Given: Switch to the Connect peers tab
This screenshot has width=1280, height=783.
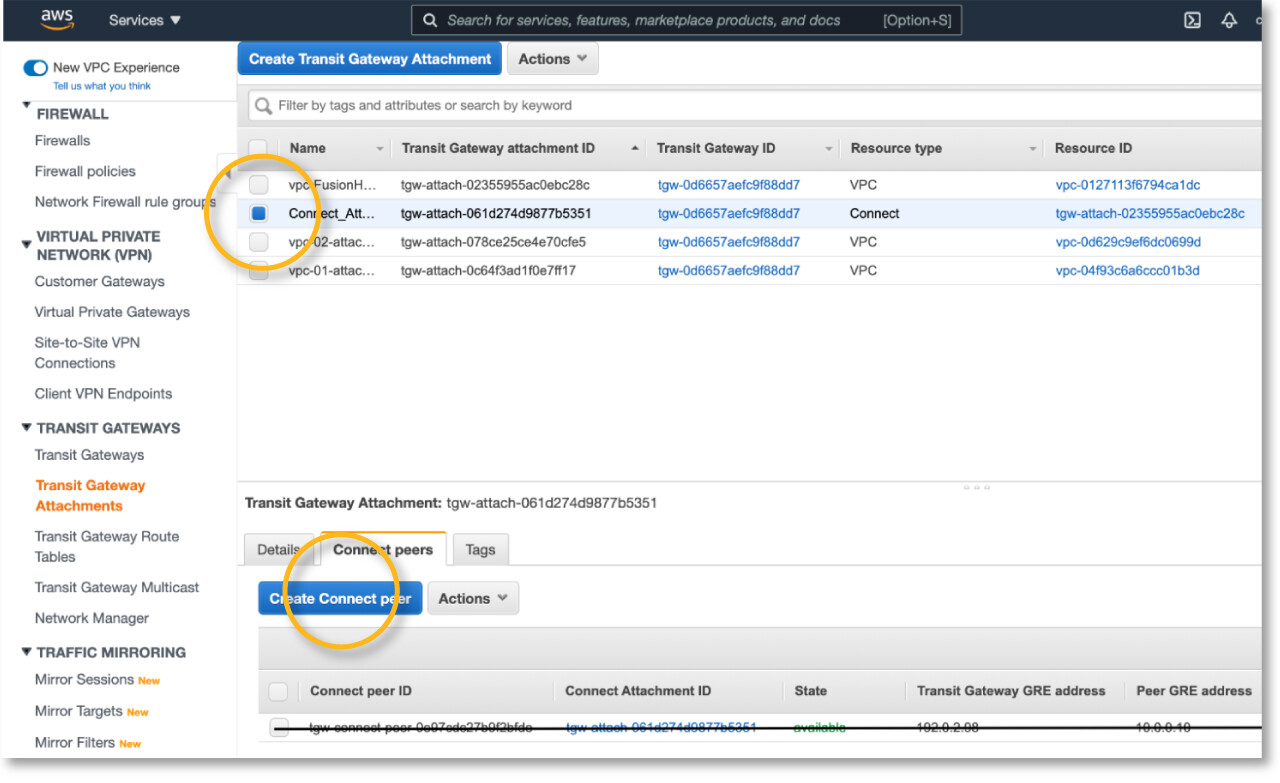Looking at the screenshot, I should (x=383, y=549).
